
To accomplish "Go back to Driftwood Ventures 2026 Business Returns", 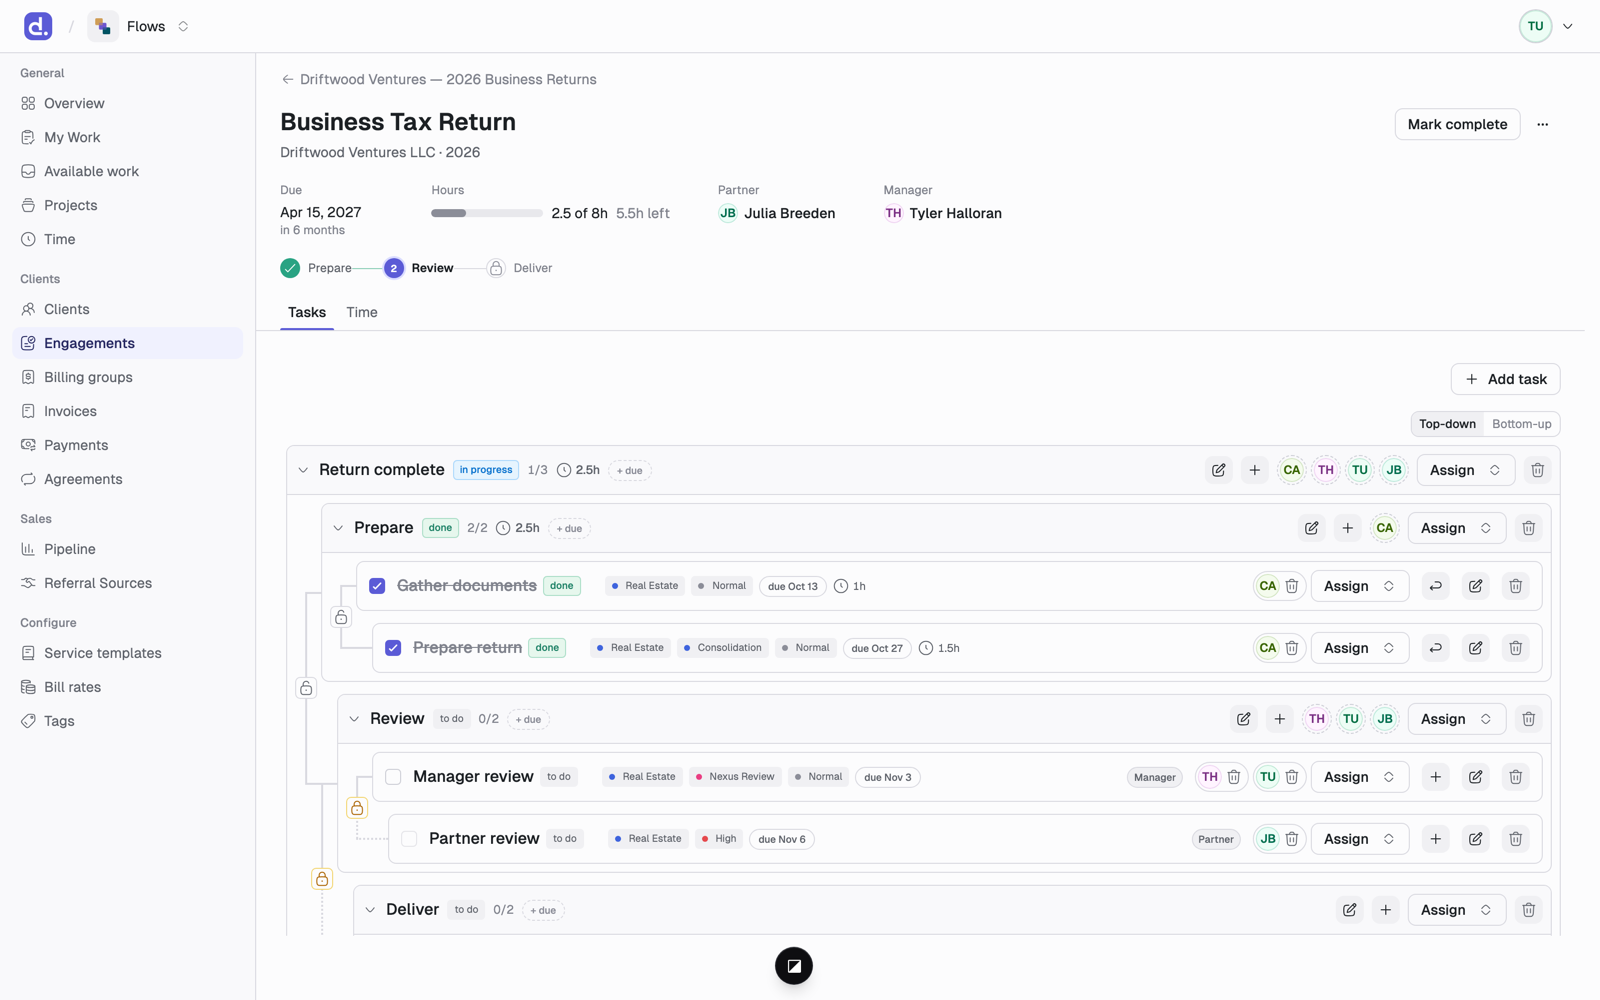I will pyautogui.click(x=438, y=79).
